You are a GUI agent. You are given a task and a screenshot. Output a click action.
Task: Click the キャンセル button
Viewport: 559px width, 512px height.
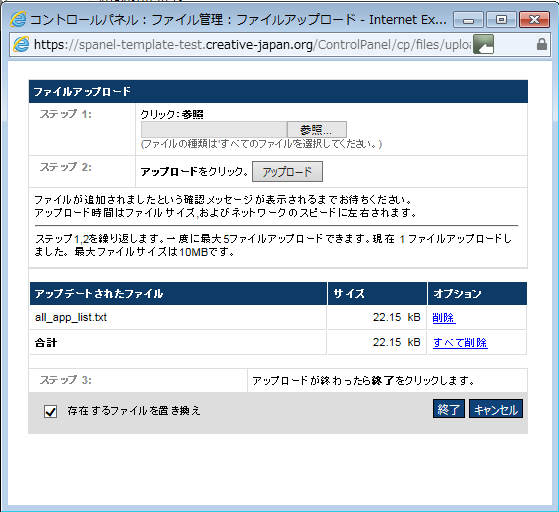click(496, 409)
